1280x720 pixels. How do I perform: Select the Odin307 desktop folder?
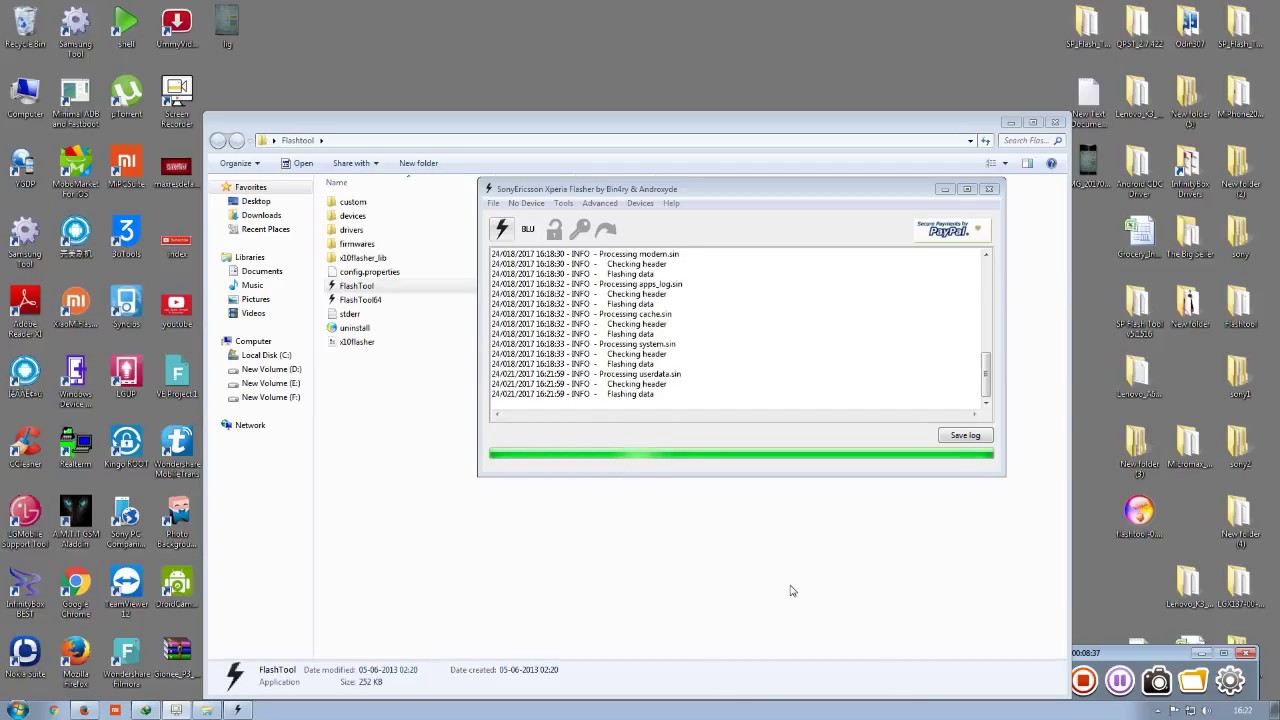click(1188, 28)
